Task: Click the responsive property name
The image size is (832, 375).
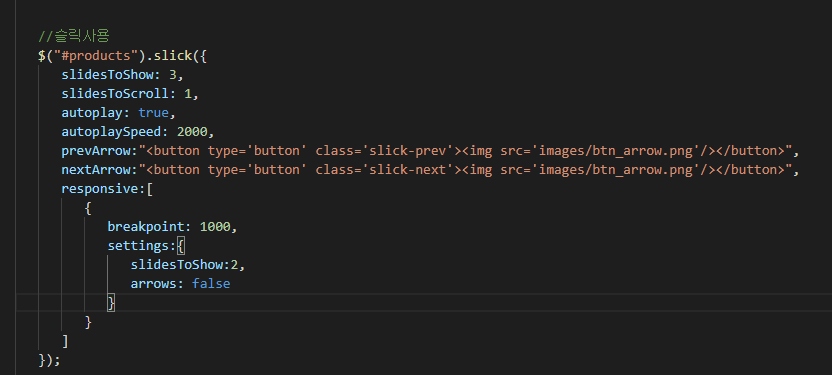Action: pos(99,189)
